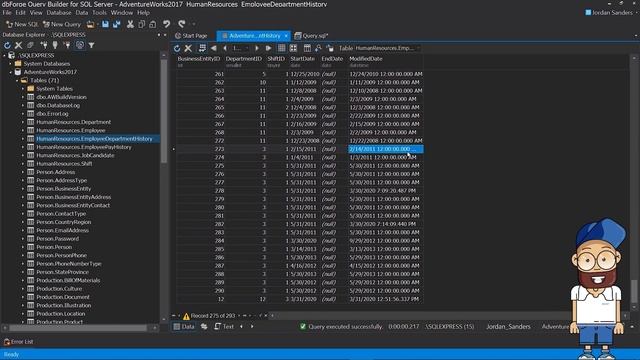
Task: Click the Jordan Sanders account label
Action: pos(611,13)
